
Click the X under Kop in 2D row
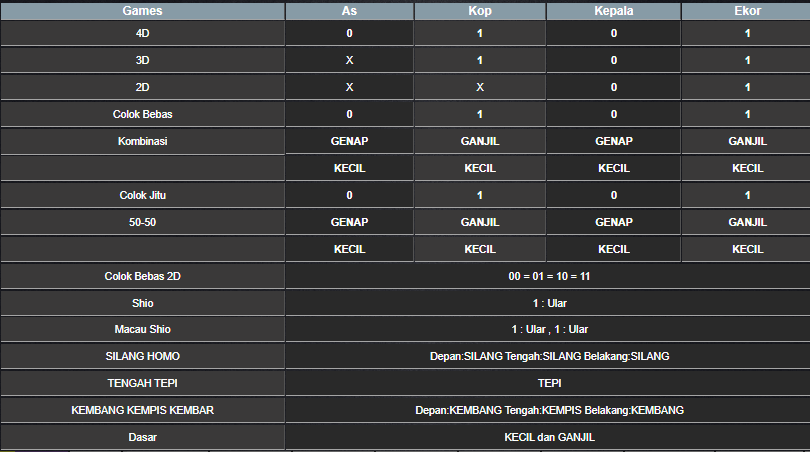click(480, 87)
